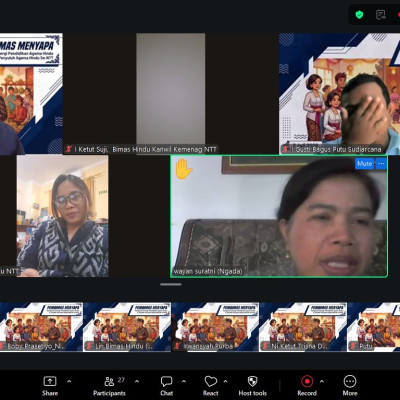Image resolution: width=400 pixels, height=400 pixels.
Task: Select Irwansyah Purba participant thumbnail
Action: point(215,327)
